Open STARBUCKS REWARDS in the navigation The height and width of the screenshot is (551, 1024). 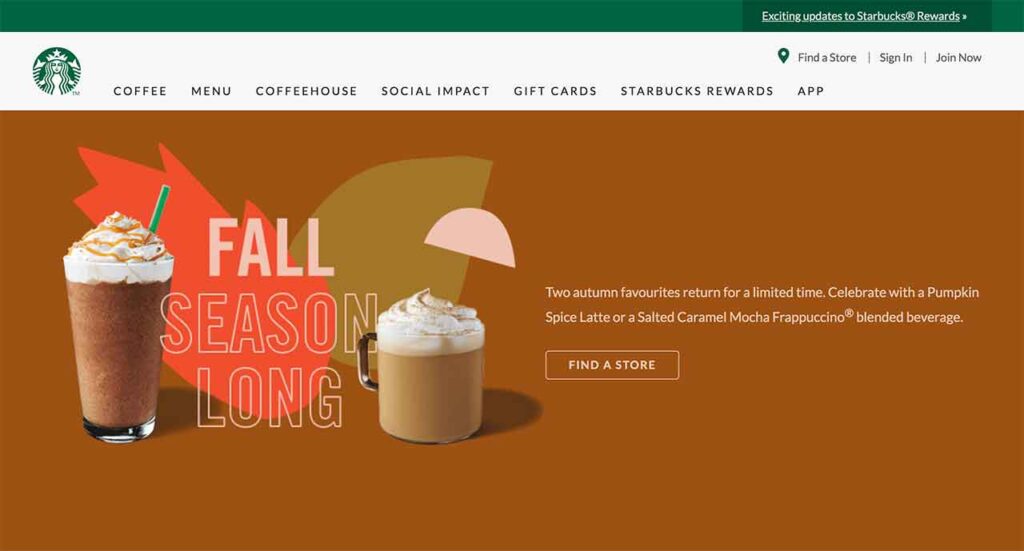coord(697,91)
